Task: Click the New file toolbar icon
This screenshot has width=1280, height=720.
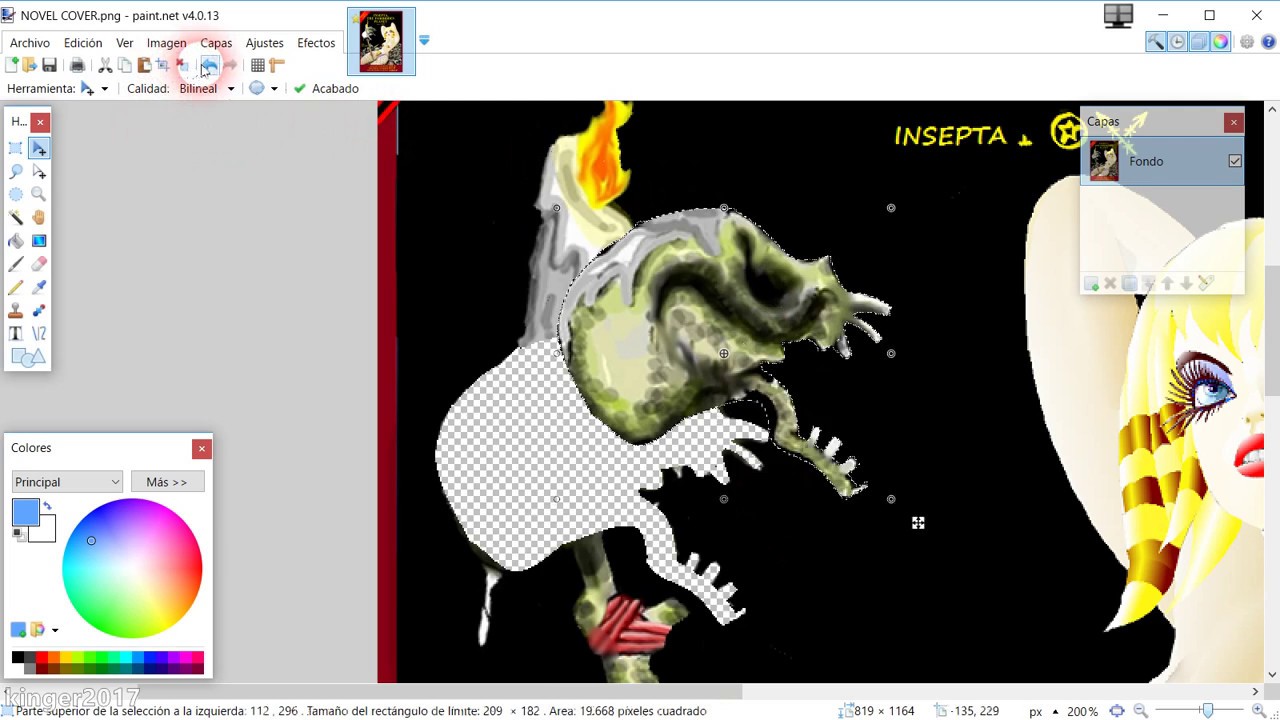Action: 11,65
